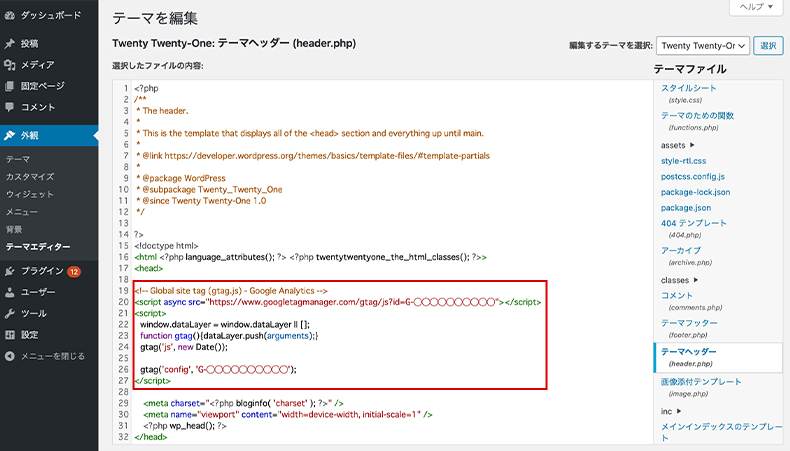
Task: Click the collapse menu arrow icon
Action: click(x=10, y=356)
